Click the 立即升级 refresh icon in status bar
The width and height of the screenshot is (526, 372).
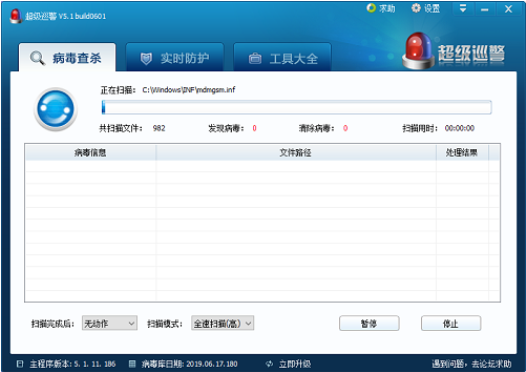pos(269,364)
